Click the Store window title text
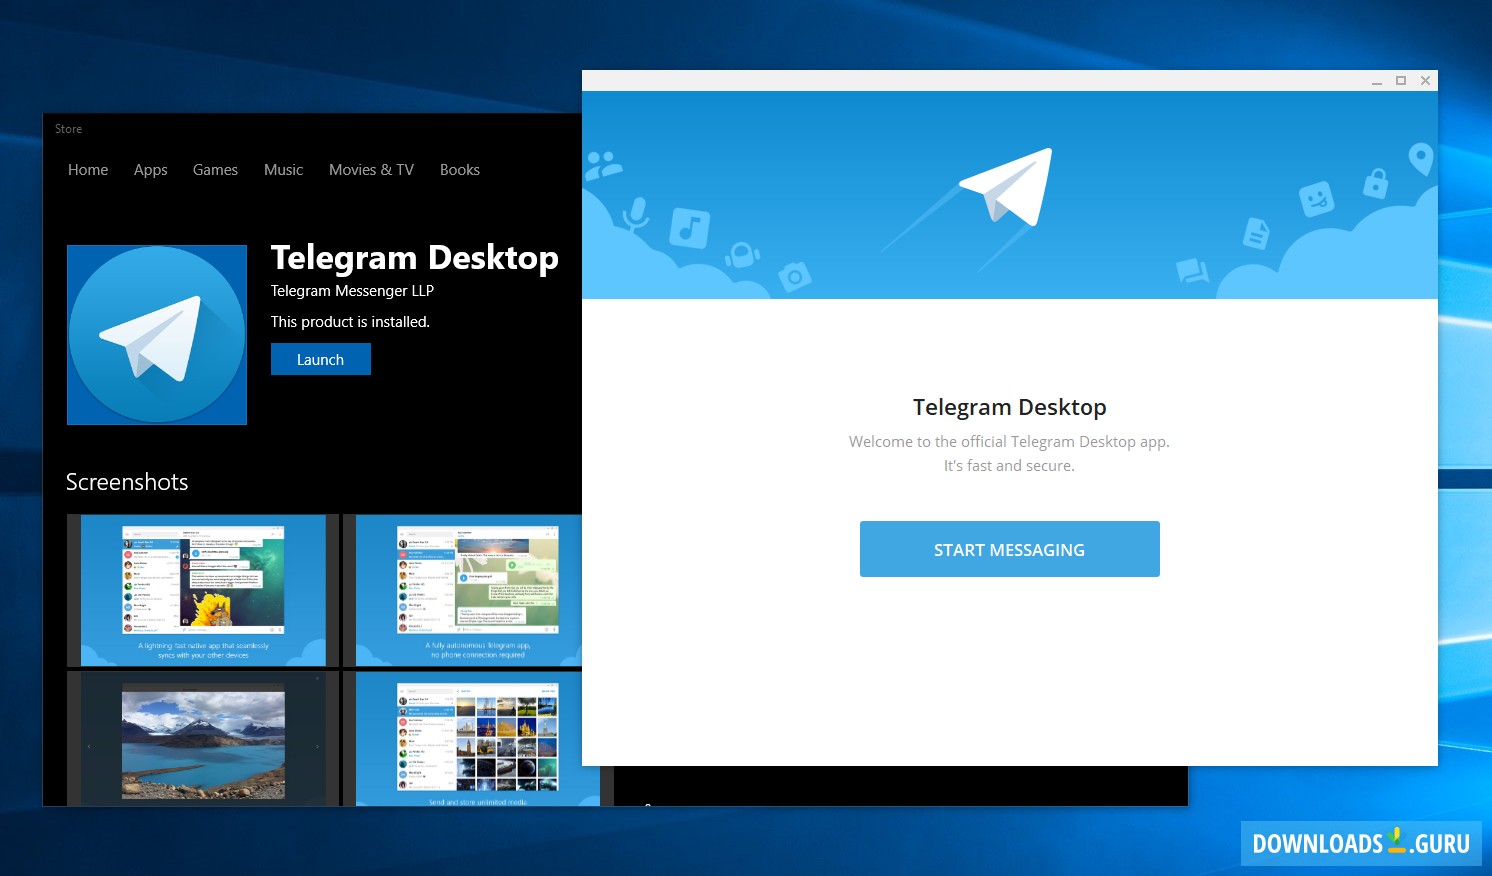The width and height of the screenshot is (1492, 876). point(69,129)
